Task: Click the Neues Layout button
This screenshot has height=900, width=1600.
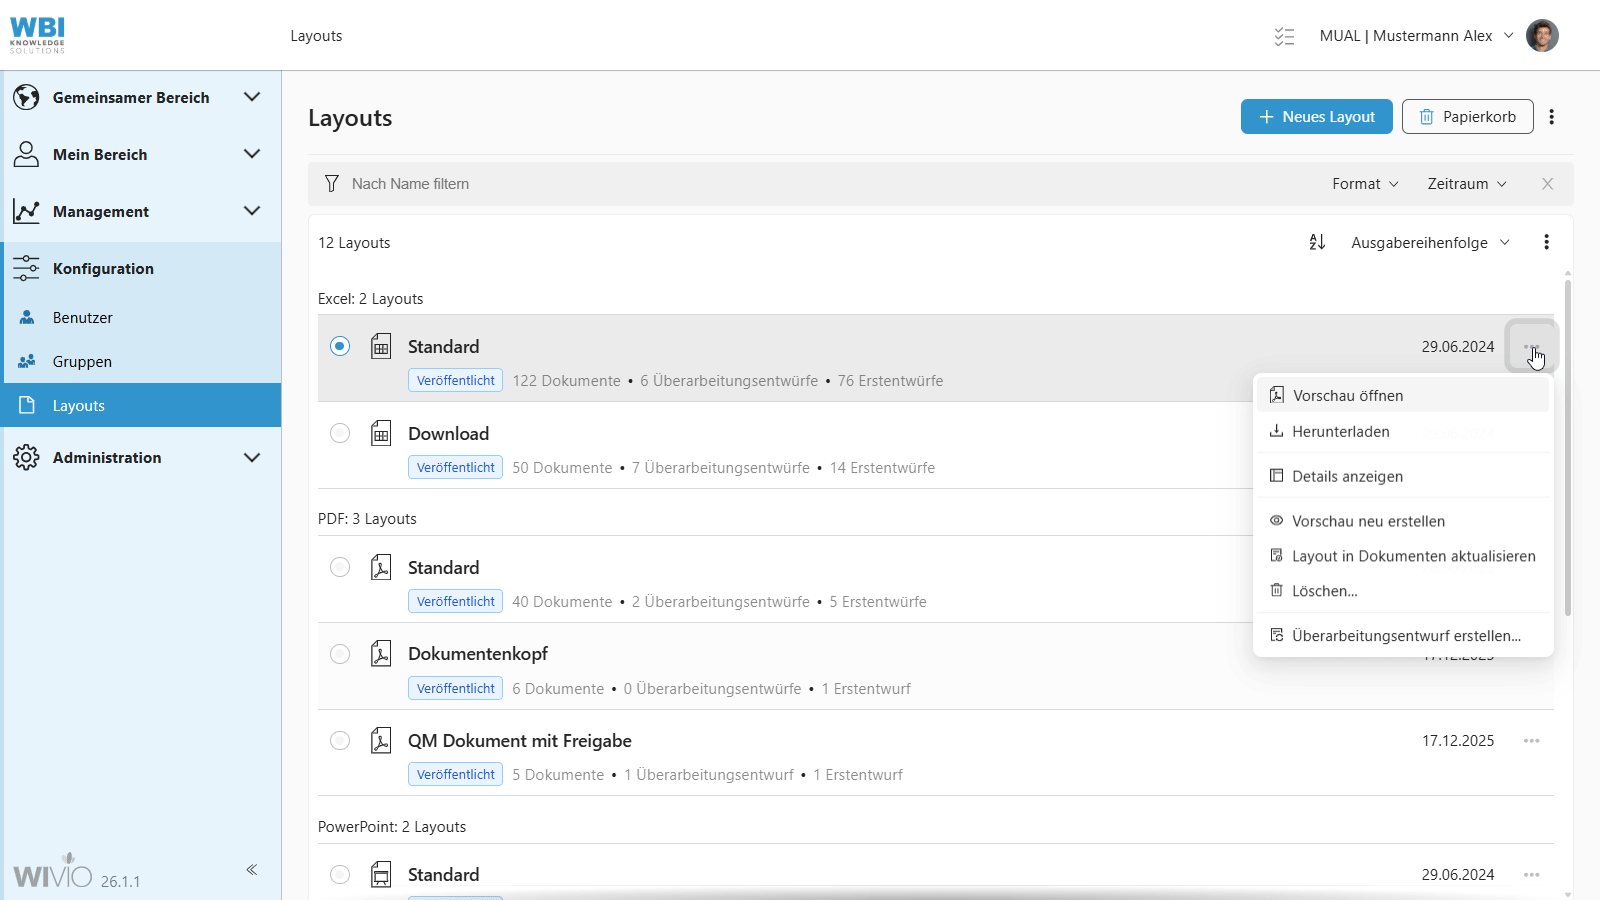Action: (1316, 116)
